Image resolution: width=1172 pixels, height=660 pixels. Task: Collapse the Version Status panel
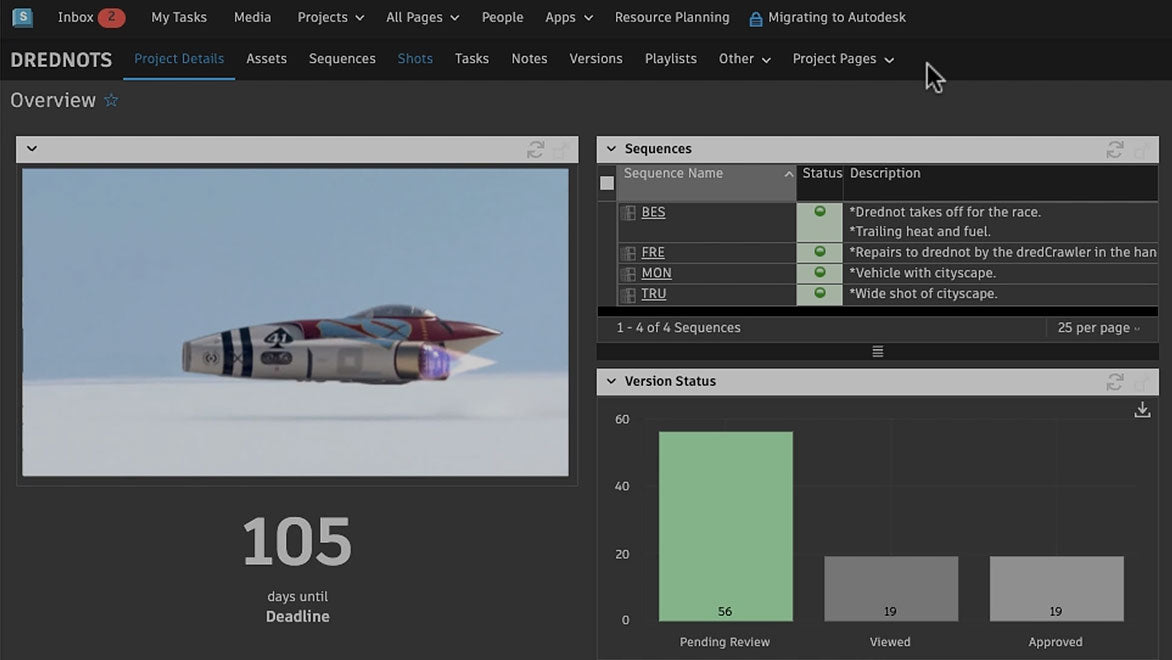pyautogui.click(x=611, y=381)
